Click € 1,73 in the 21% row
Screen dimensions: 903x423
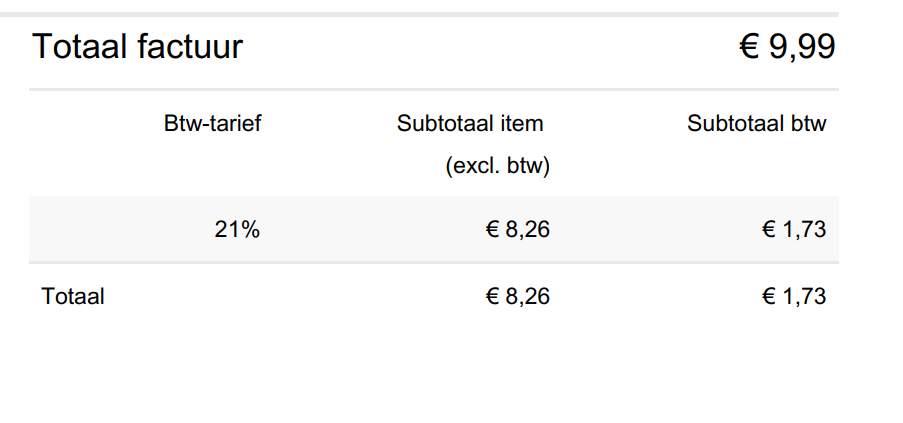tap(794, 230)
